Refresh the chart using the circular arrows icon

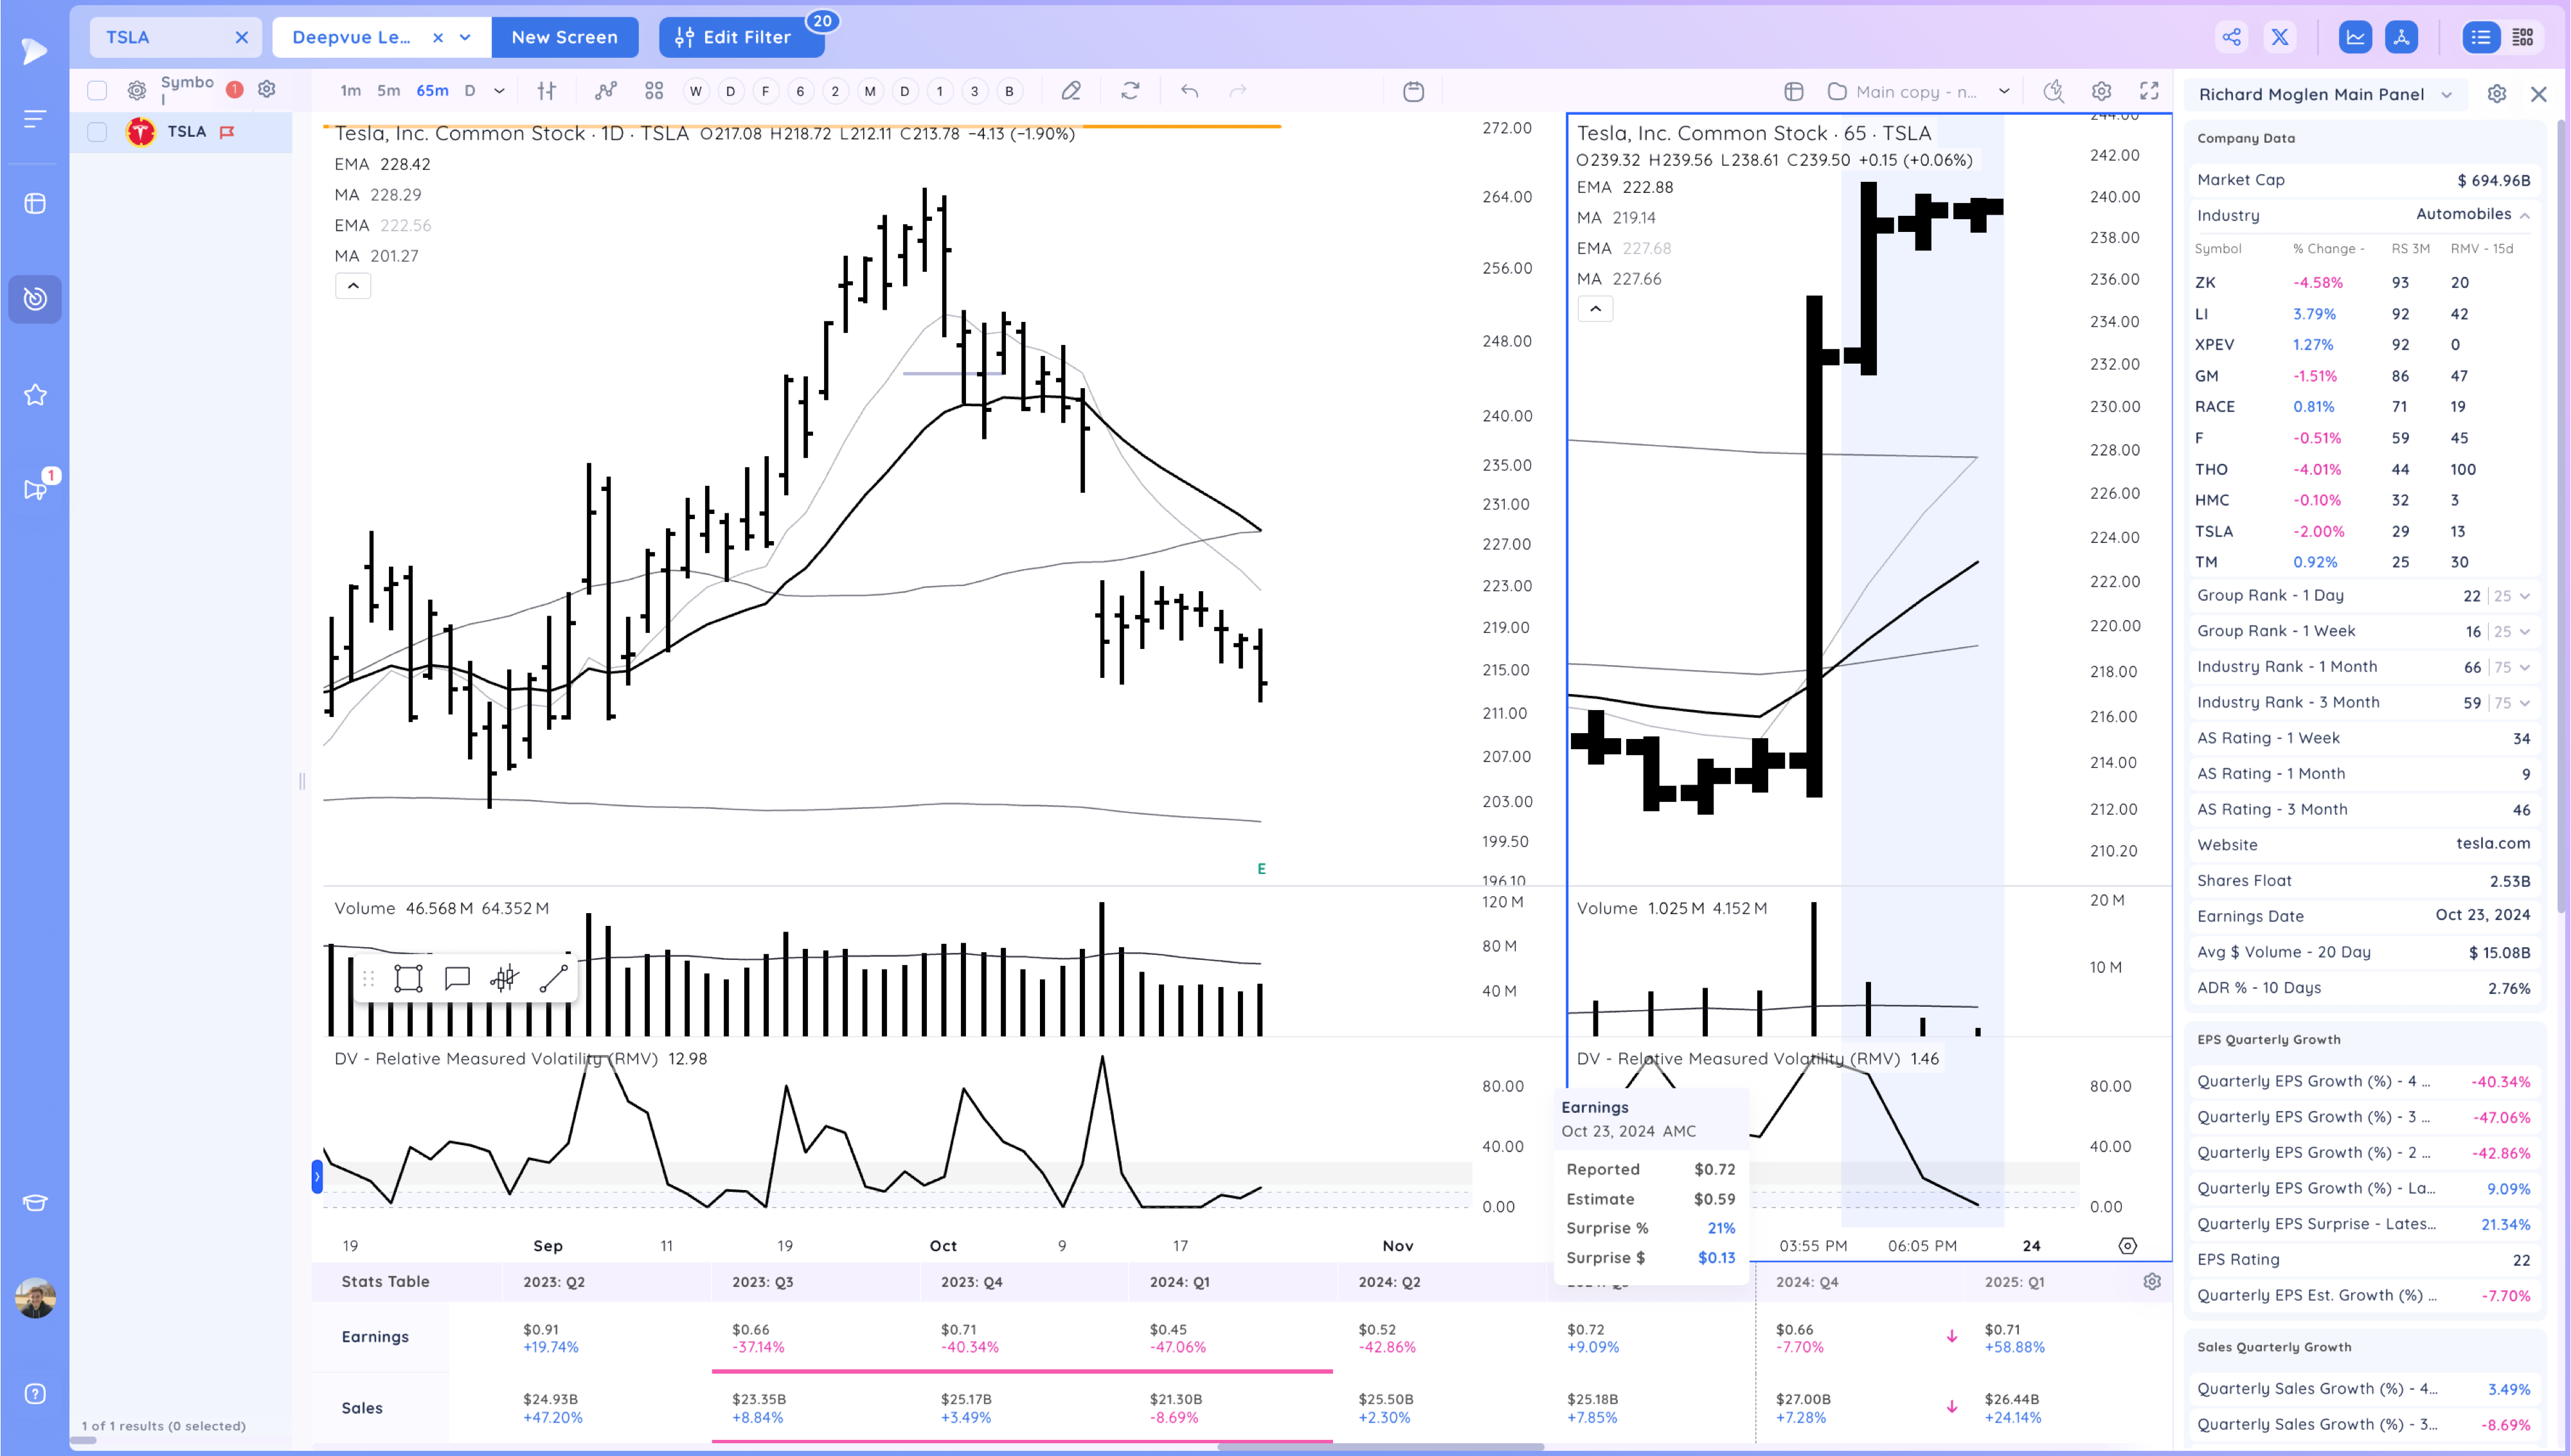tap(1130, 90)
